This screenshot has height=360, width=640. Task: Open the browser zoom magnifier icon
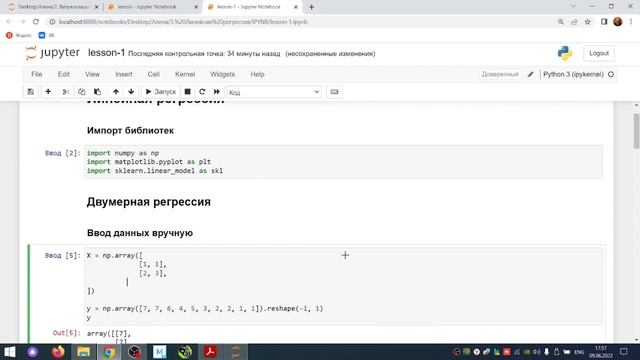(561, 22)
